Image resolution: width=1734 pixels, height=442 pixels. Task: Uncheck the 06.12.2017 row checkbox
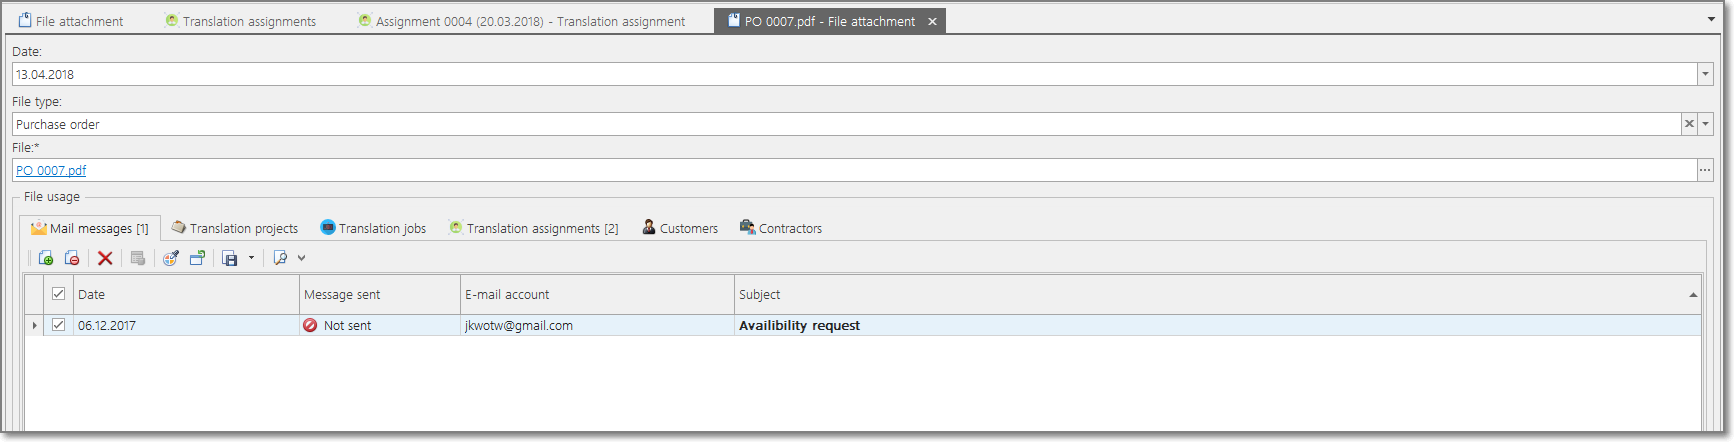pos(58,325)
